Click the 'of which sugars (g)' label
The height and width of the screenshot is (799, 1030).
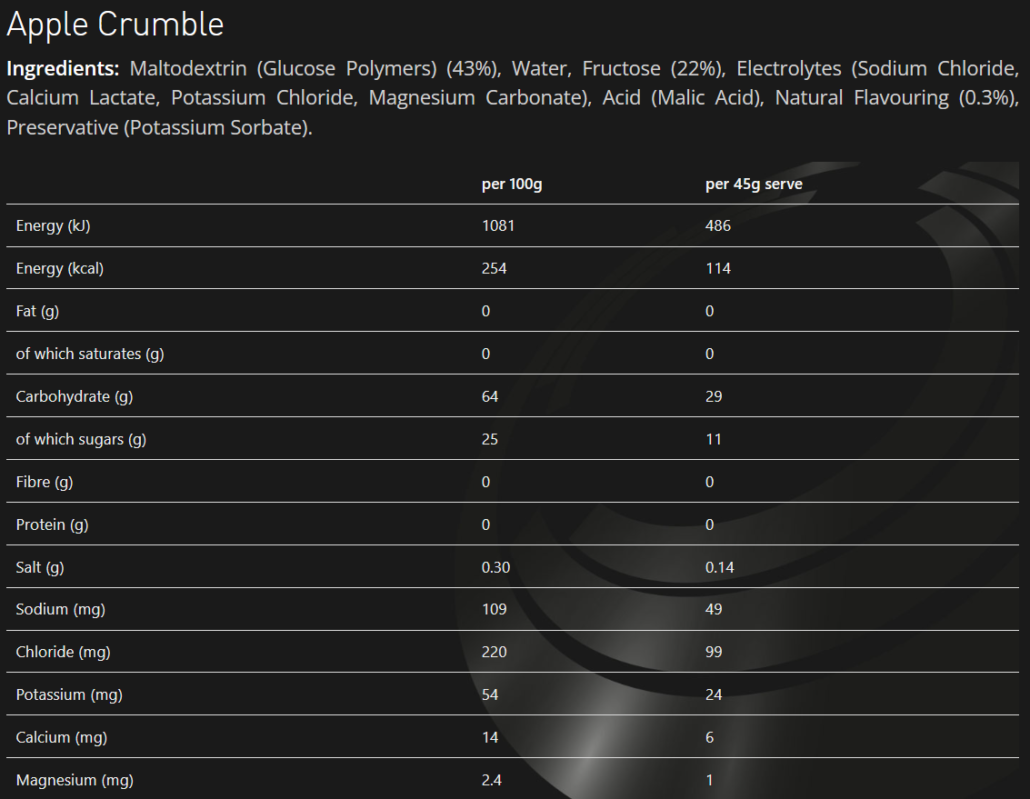point(81,439)
